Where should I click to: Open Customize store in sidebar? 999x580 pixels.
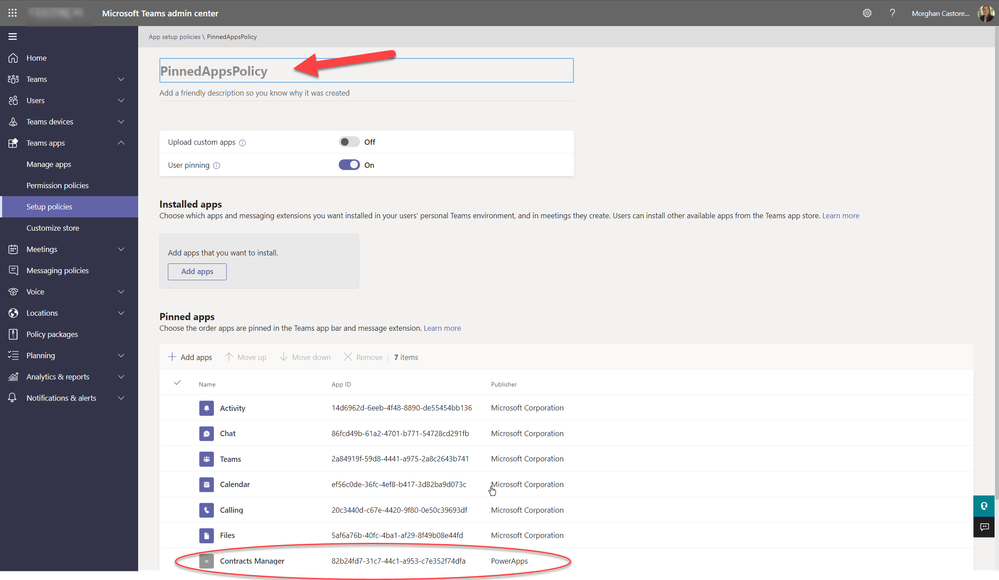pos(53,228)
